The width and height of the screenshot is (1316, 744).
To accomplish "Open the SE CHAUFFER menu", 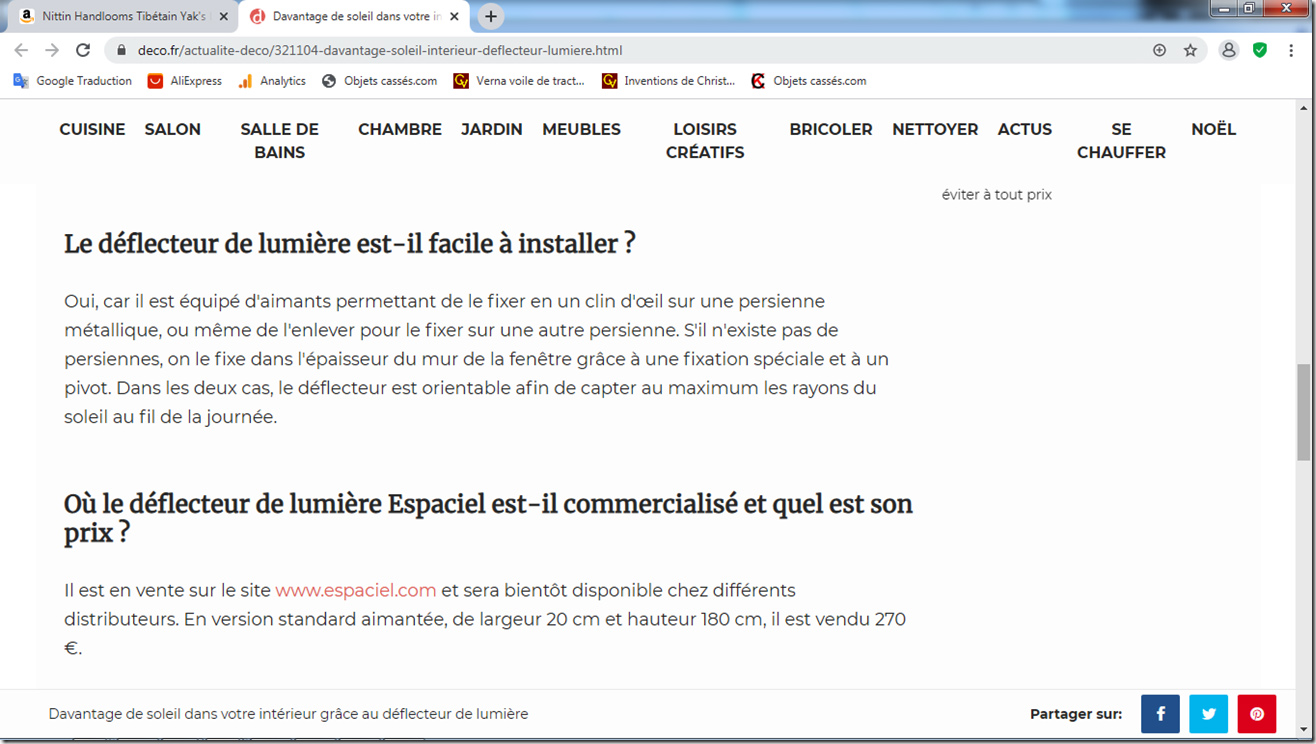I will [x=1121, y=141].
